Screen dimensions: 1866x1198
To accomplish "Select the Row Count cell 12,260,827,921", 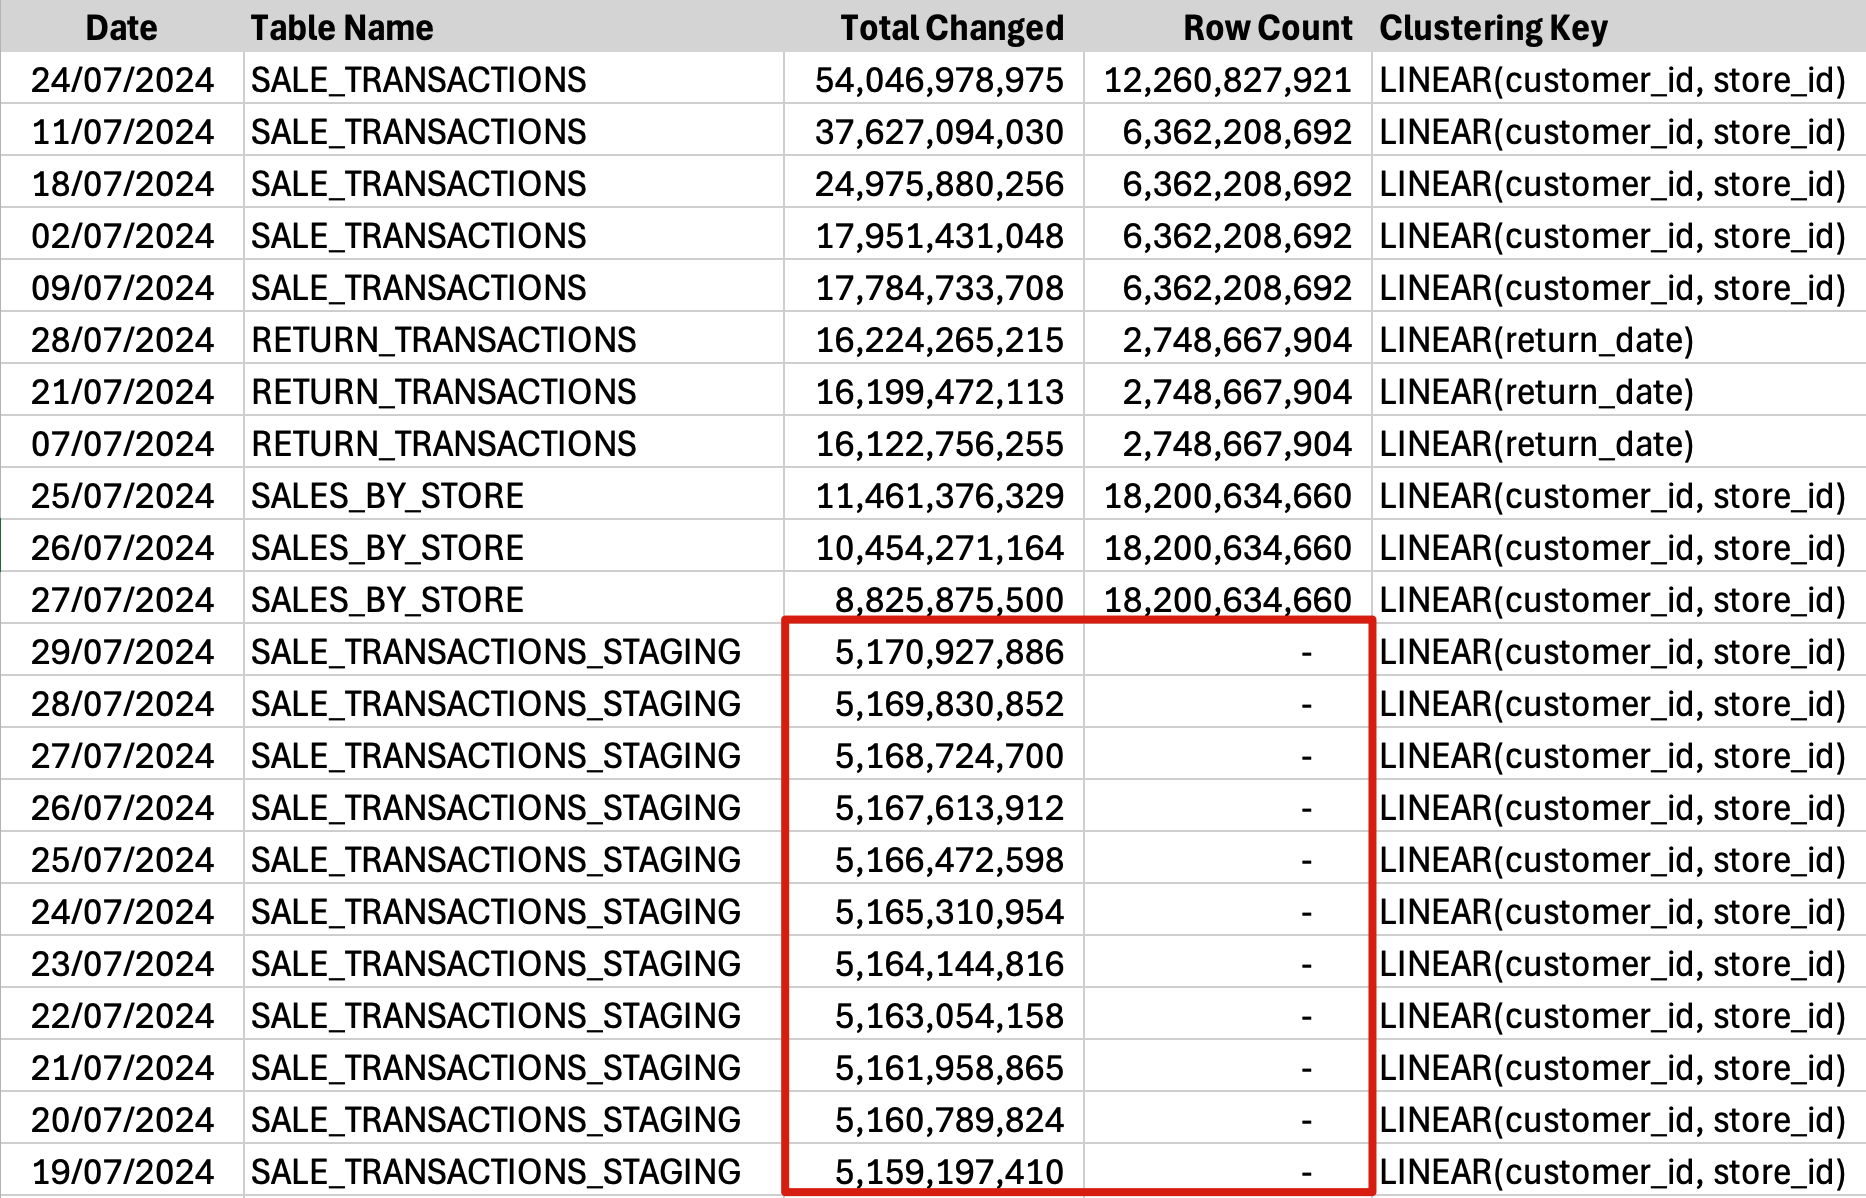I will pyautogui.click(x=1228, y=79).
